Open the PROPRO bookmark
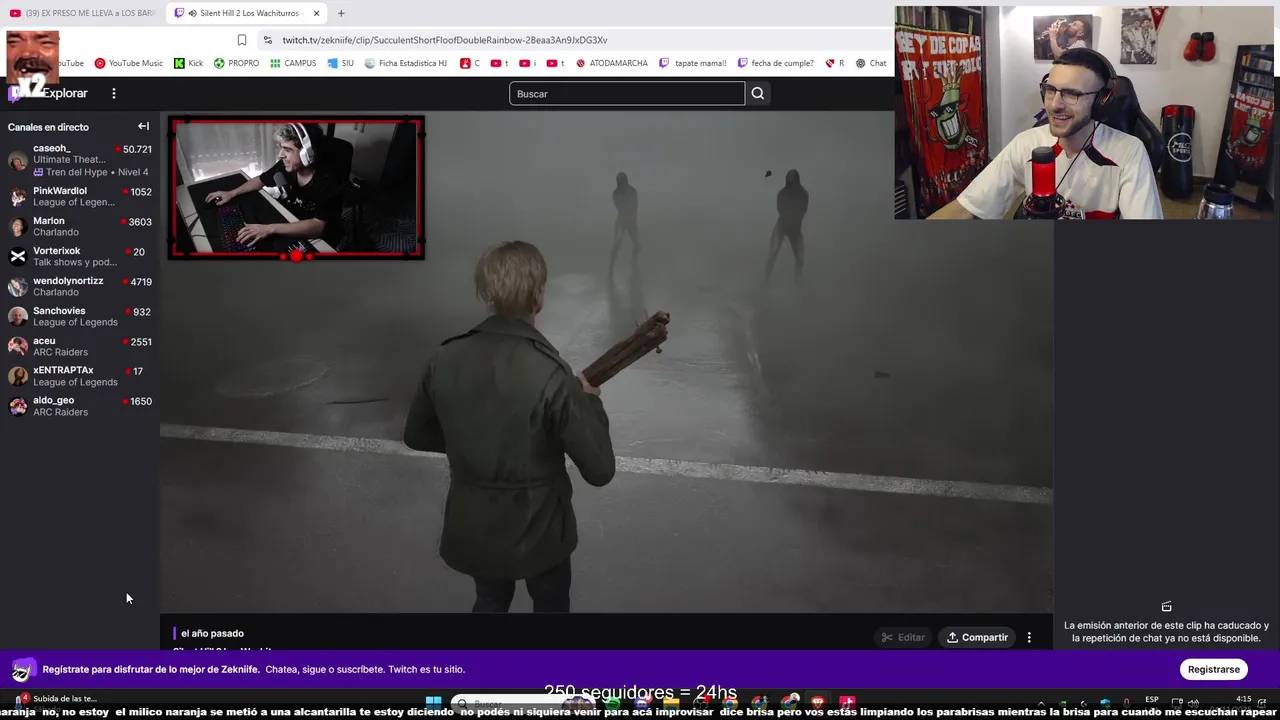The height and width of the screenshot is (720, 1280). [236, 63]
